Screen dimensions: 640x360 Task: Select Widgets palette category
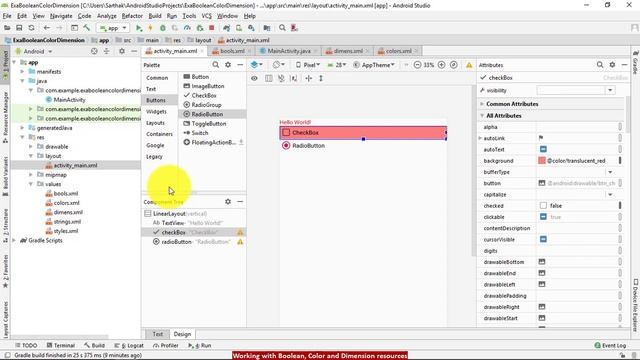click(156, 111)
